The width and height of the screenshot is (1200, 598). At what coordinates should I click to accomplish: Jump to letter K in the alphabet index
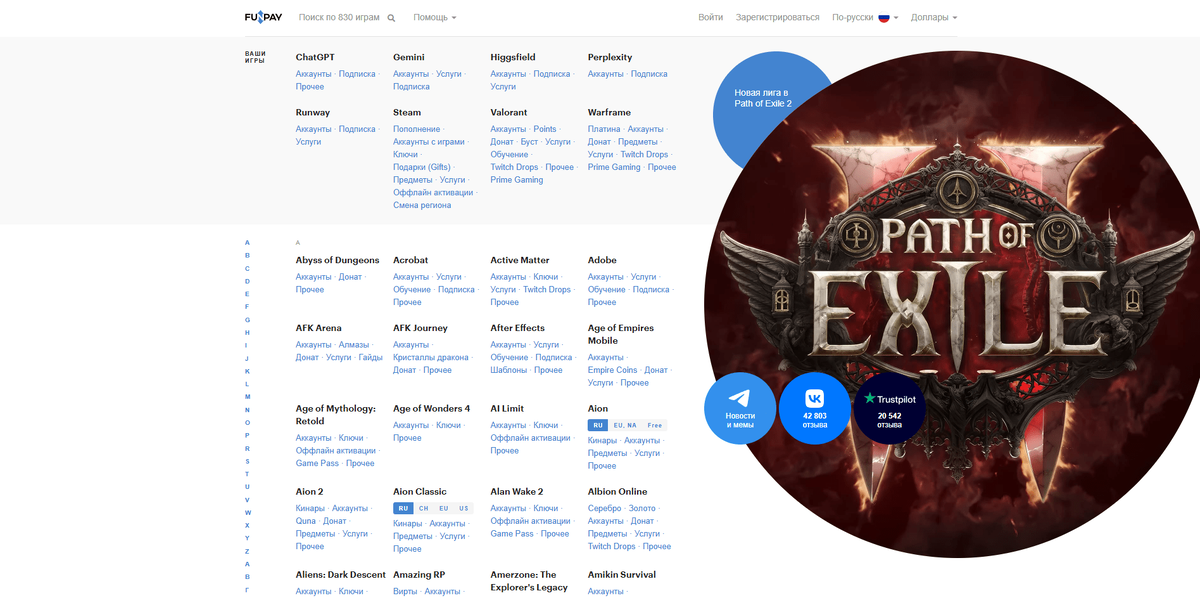pyautogui.click(x=248, y=371)
